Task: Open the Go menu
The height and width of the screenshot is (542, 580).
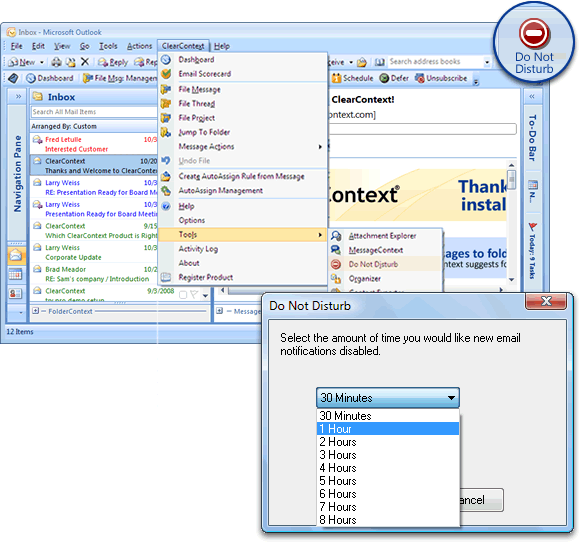Action: pyautogui.click(x=84, y=46)
